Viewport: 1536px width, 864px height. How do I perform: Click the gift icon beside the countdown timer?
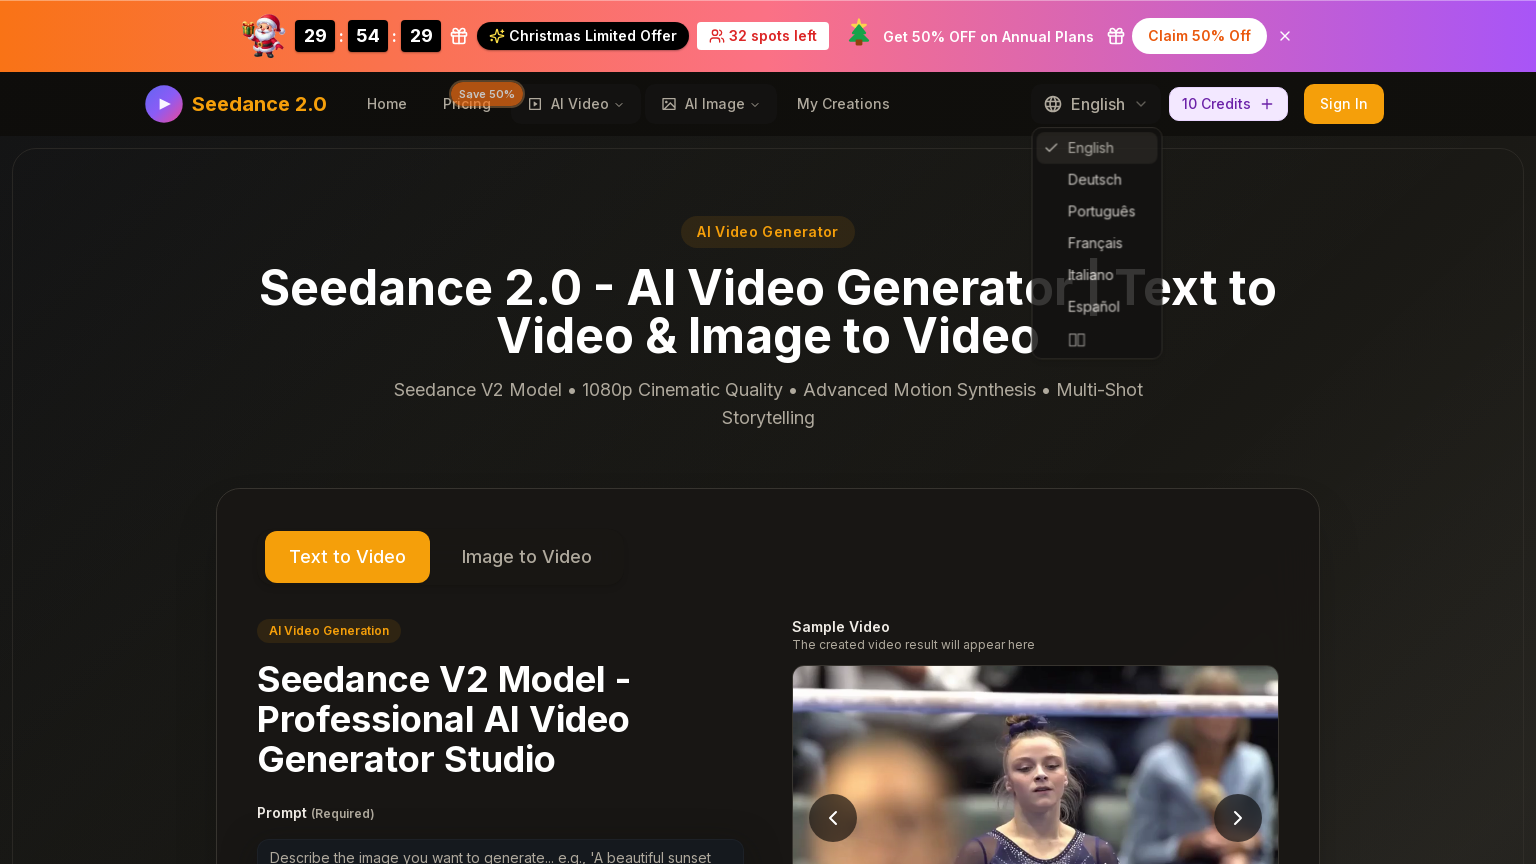coord(458,35)
